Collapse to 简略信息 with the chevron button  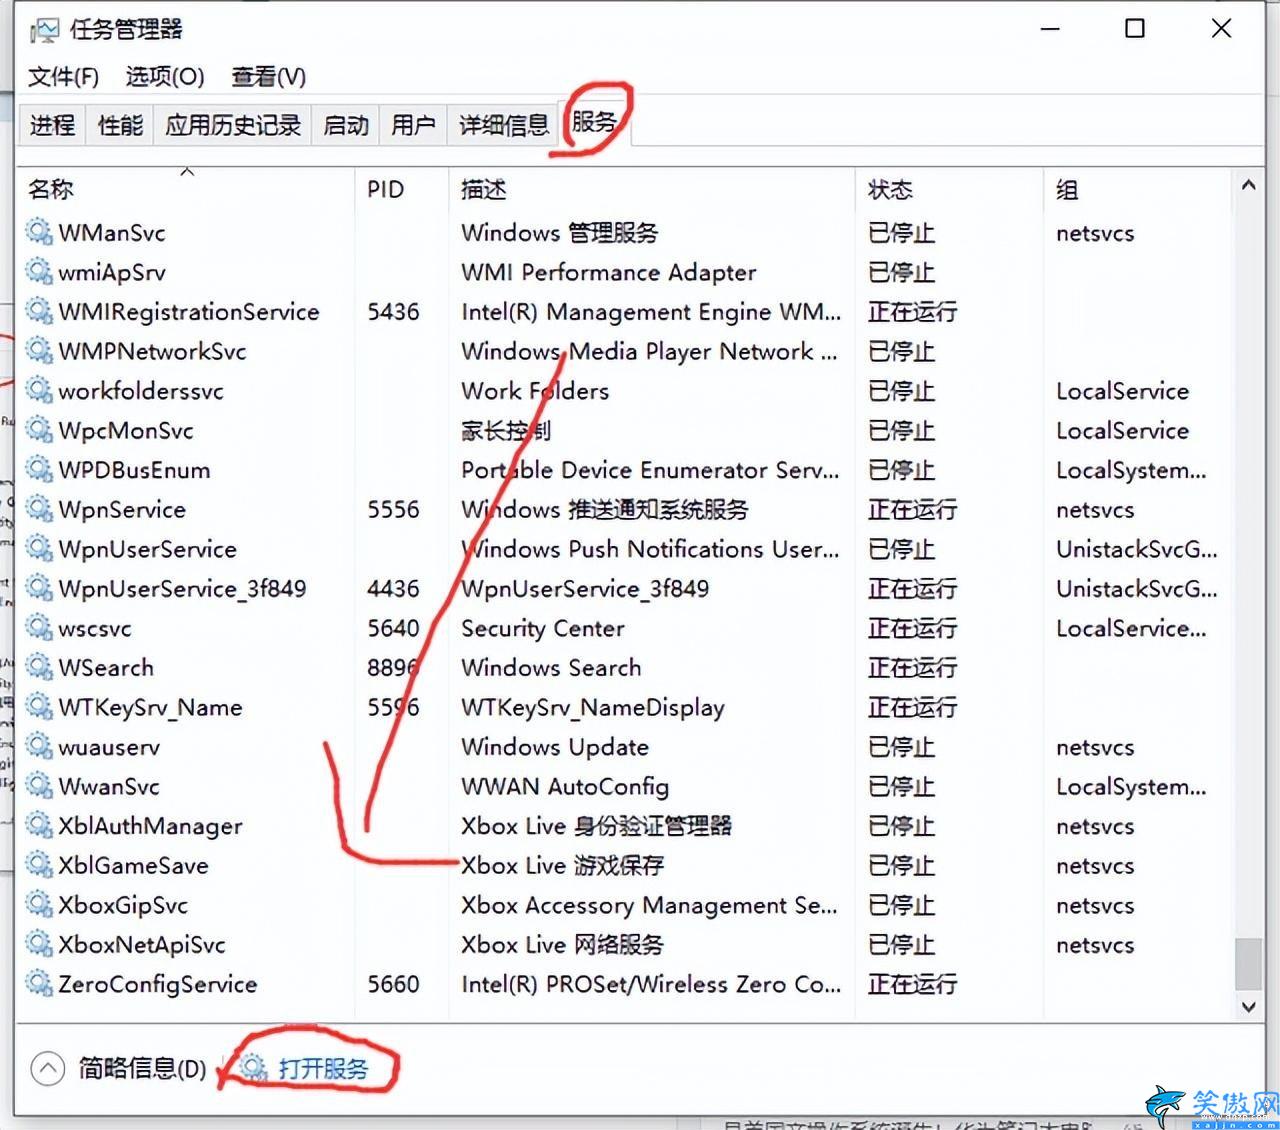[47, 1069]
